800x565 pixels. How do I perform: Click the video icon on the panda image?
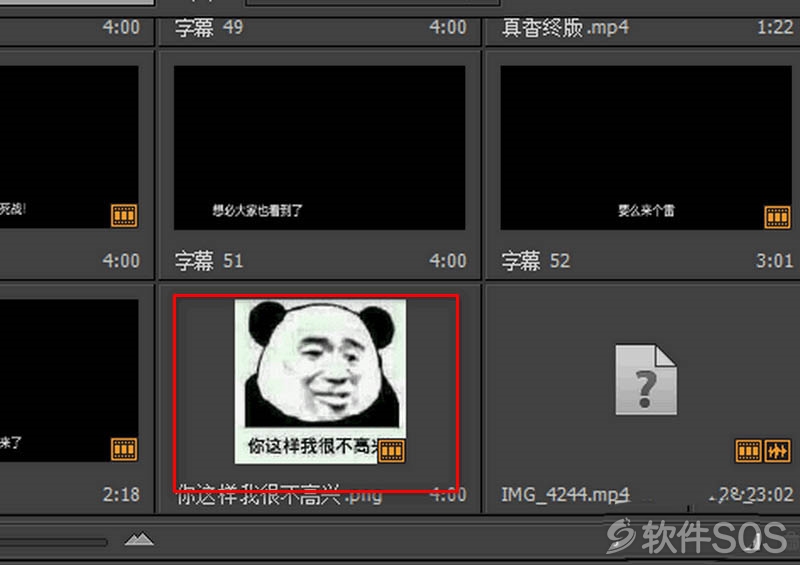pos(391,451)
